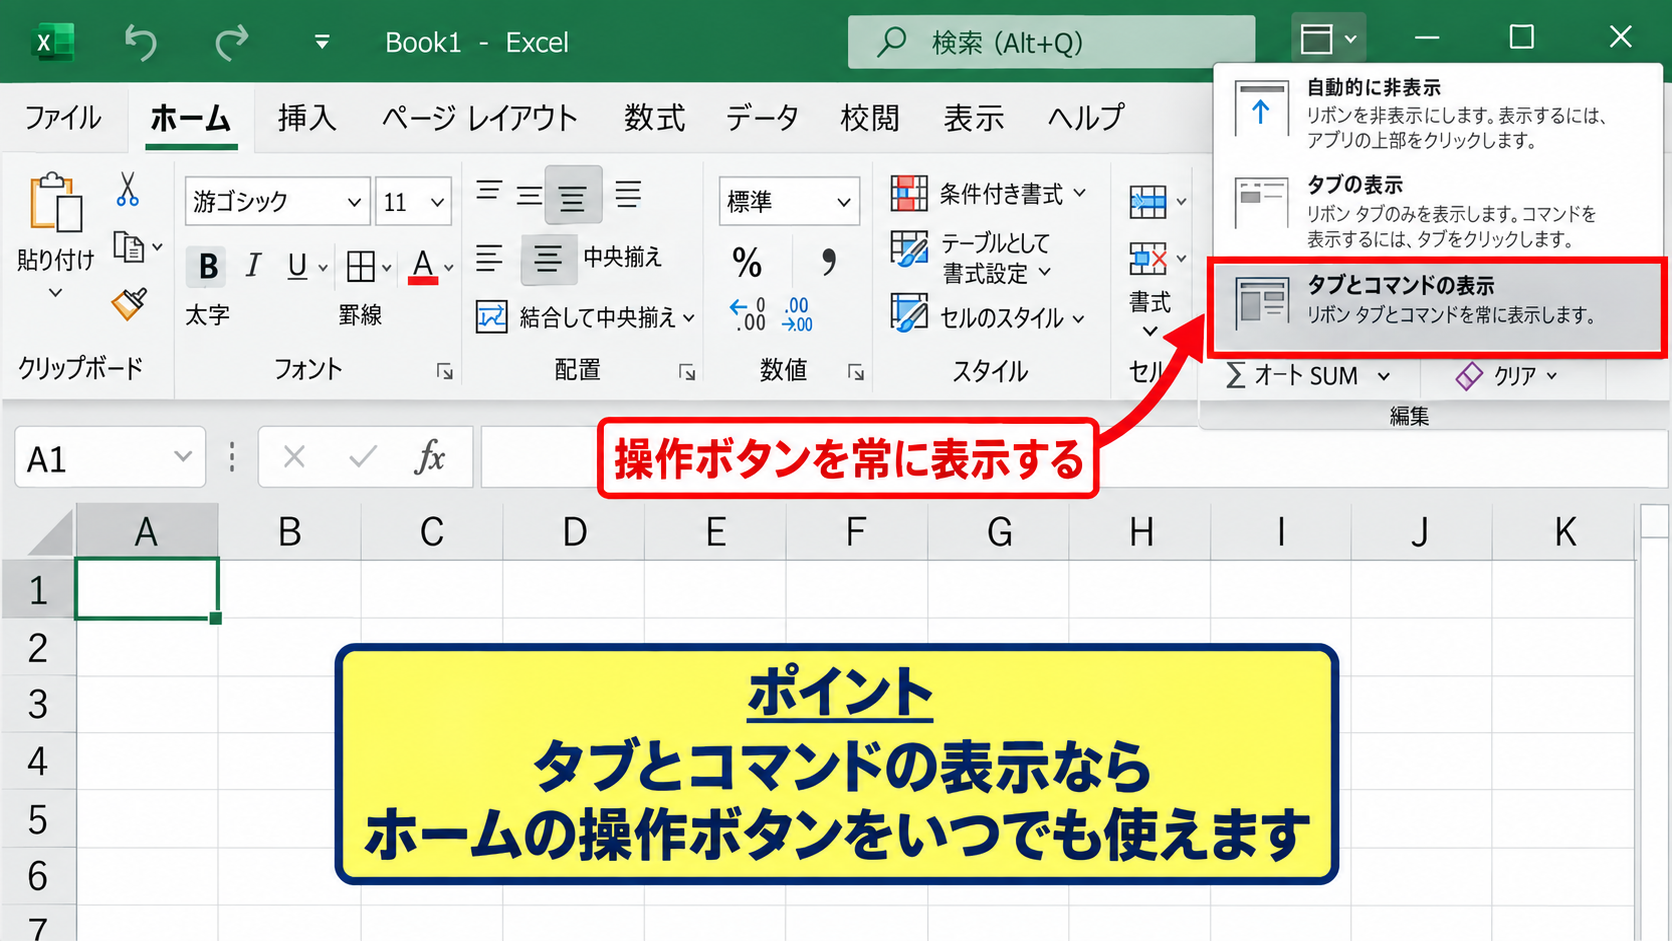Open the ファイル tab
Image resolution: width=1672 pixels, height=941 pixels.
click(63, 118)
